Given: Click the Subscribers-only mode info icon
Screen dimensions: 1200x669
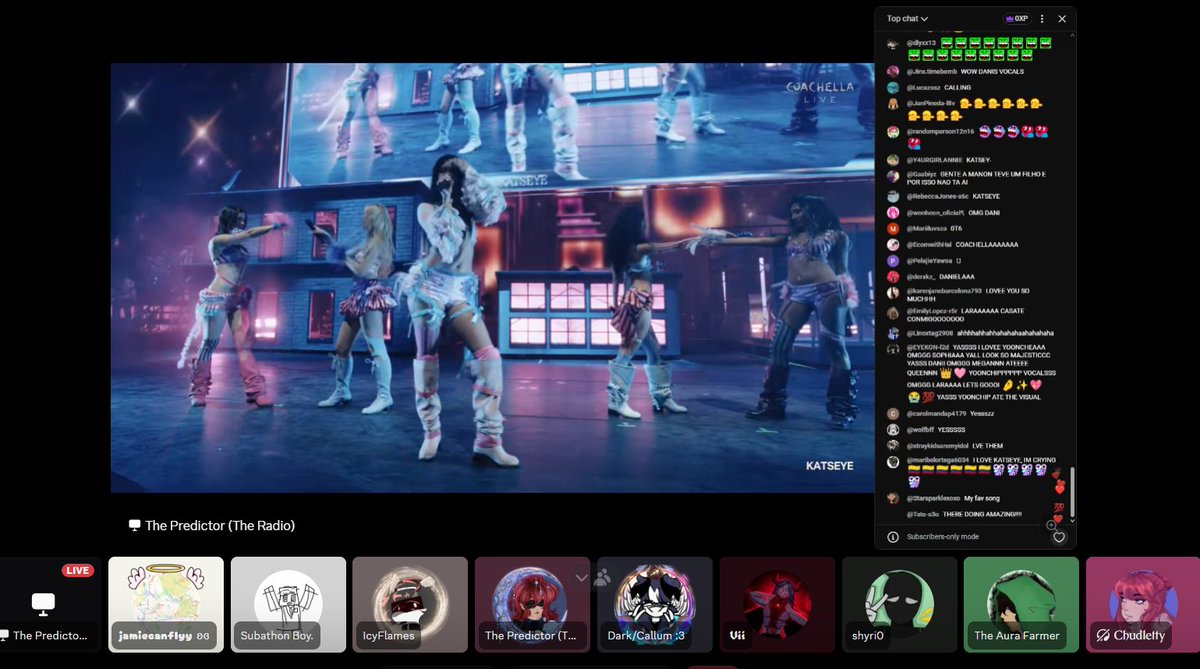Looking at the screenshot, I should point(893,537).
